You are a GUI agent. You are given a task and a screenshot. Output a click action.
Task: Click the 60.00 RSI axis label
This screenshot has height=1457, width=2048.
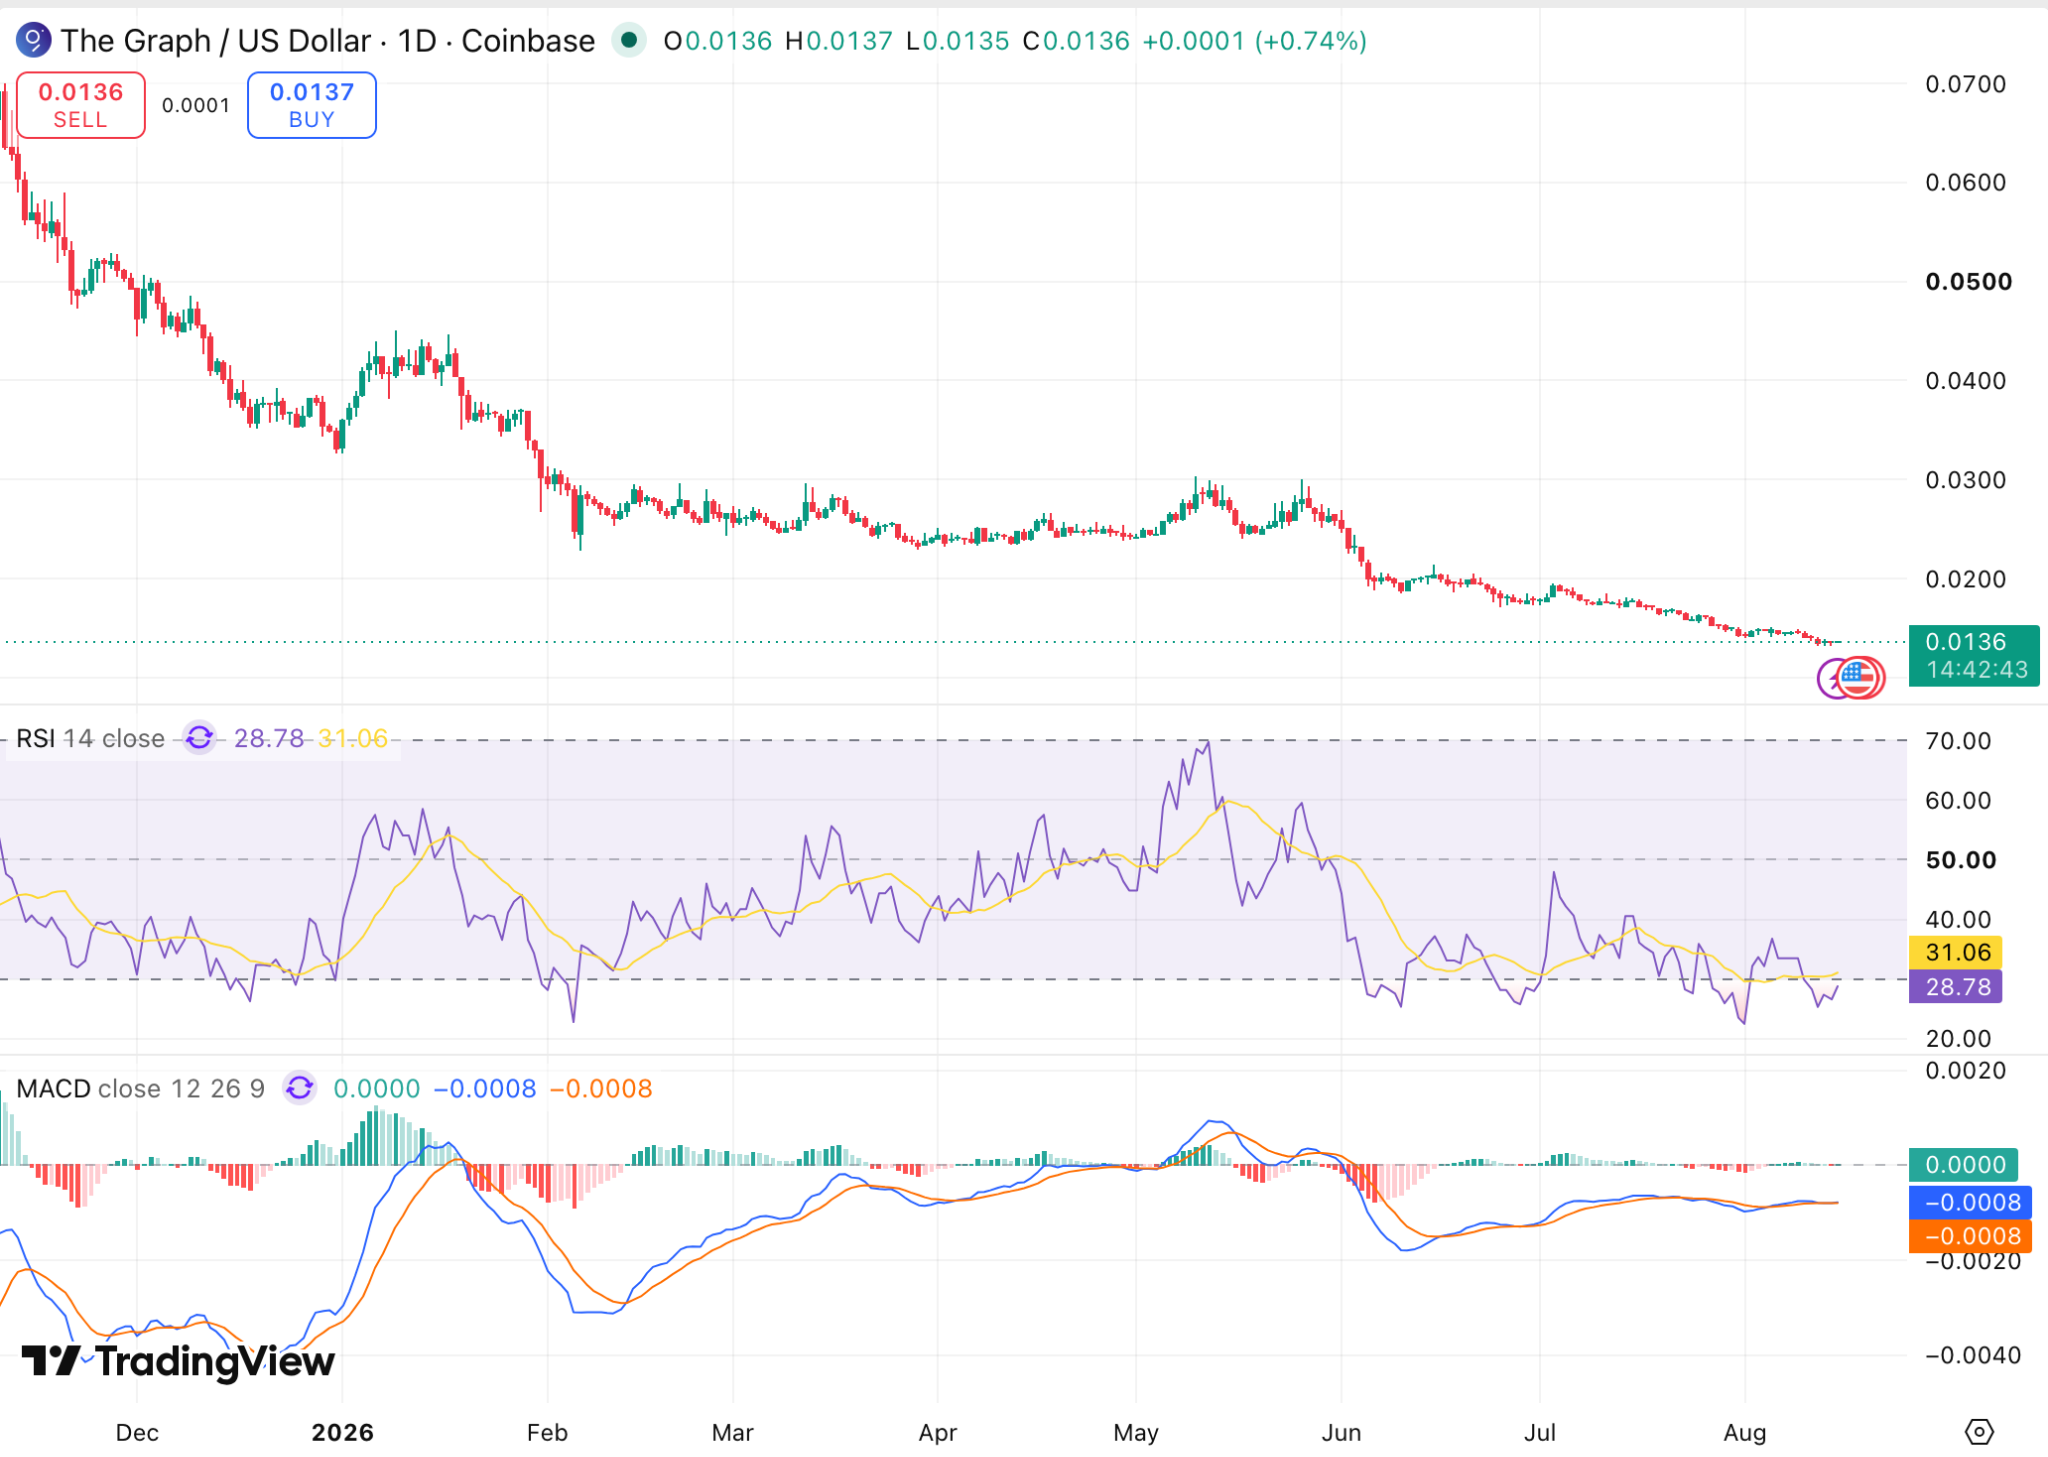(1958, 800)
